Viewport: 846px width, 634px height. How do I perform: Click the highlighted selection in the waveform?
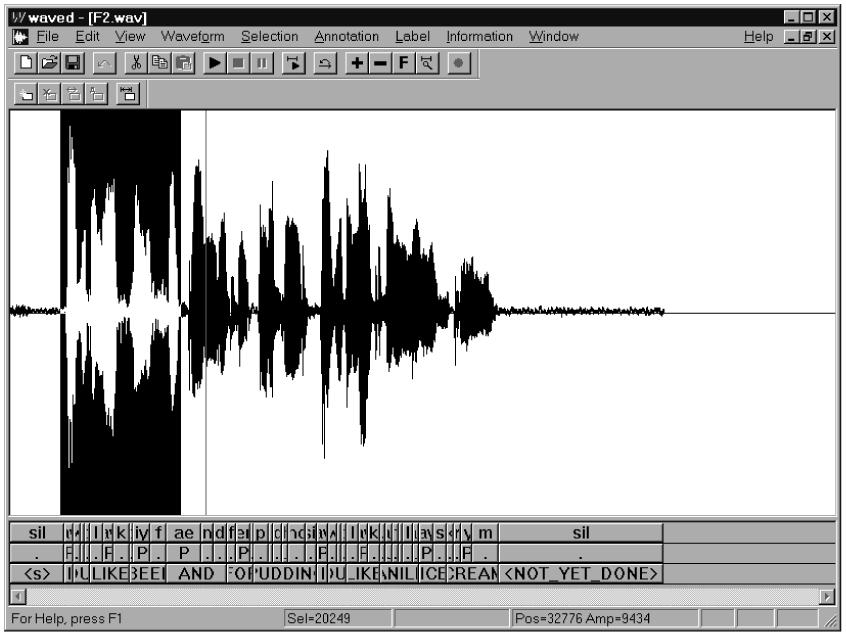(x=120, y=312)
